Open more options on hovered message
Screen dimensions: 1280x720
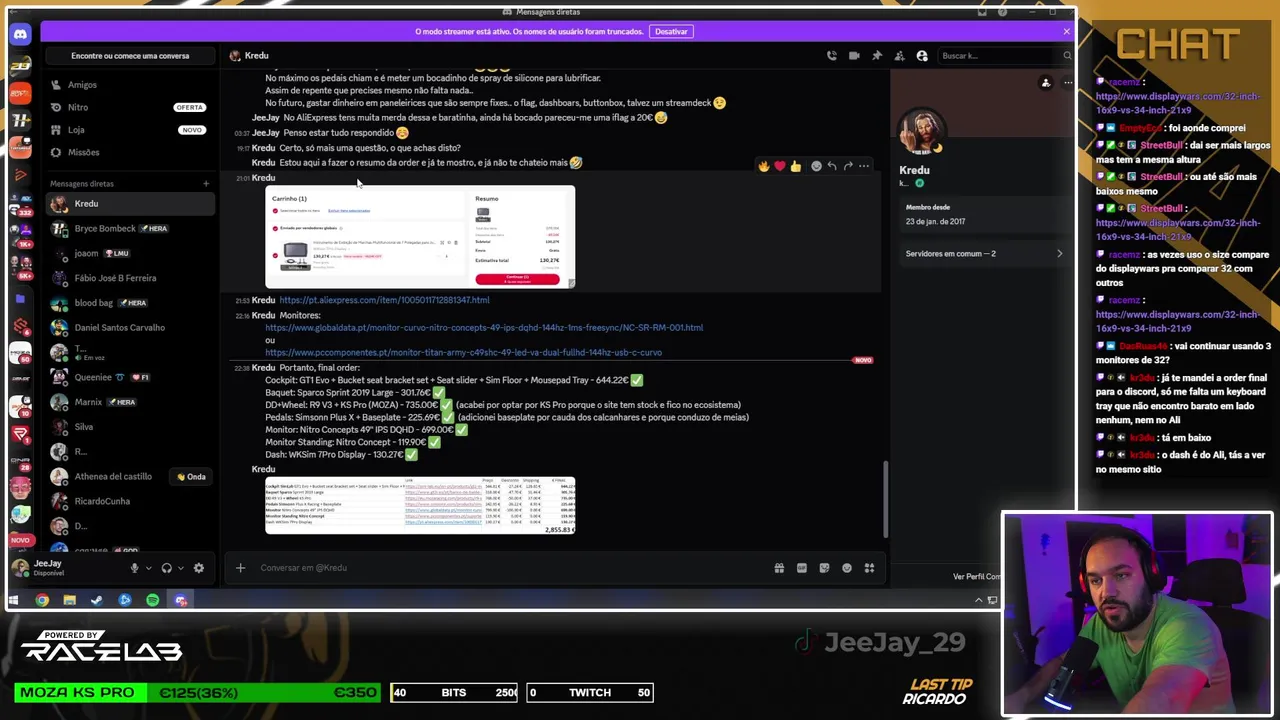point(864,166)
